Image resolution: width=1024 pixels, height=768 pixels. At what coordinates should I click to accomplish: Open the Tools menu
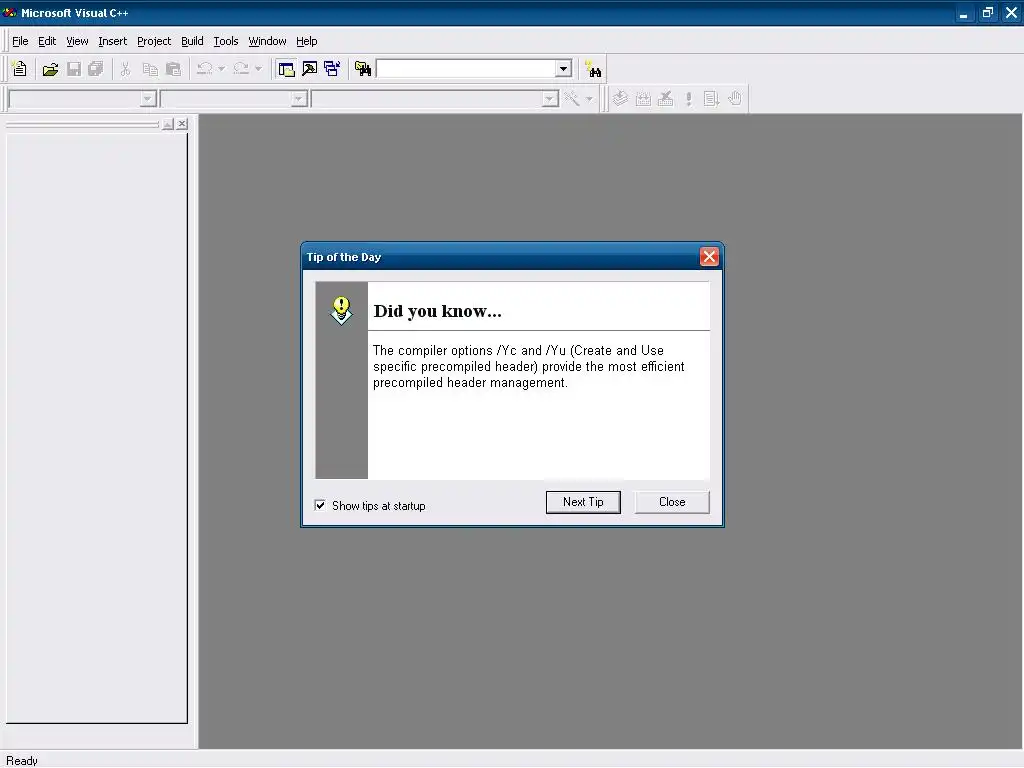tap(226, 41)
